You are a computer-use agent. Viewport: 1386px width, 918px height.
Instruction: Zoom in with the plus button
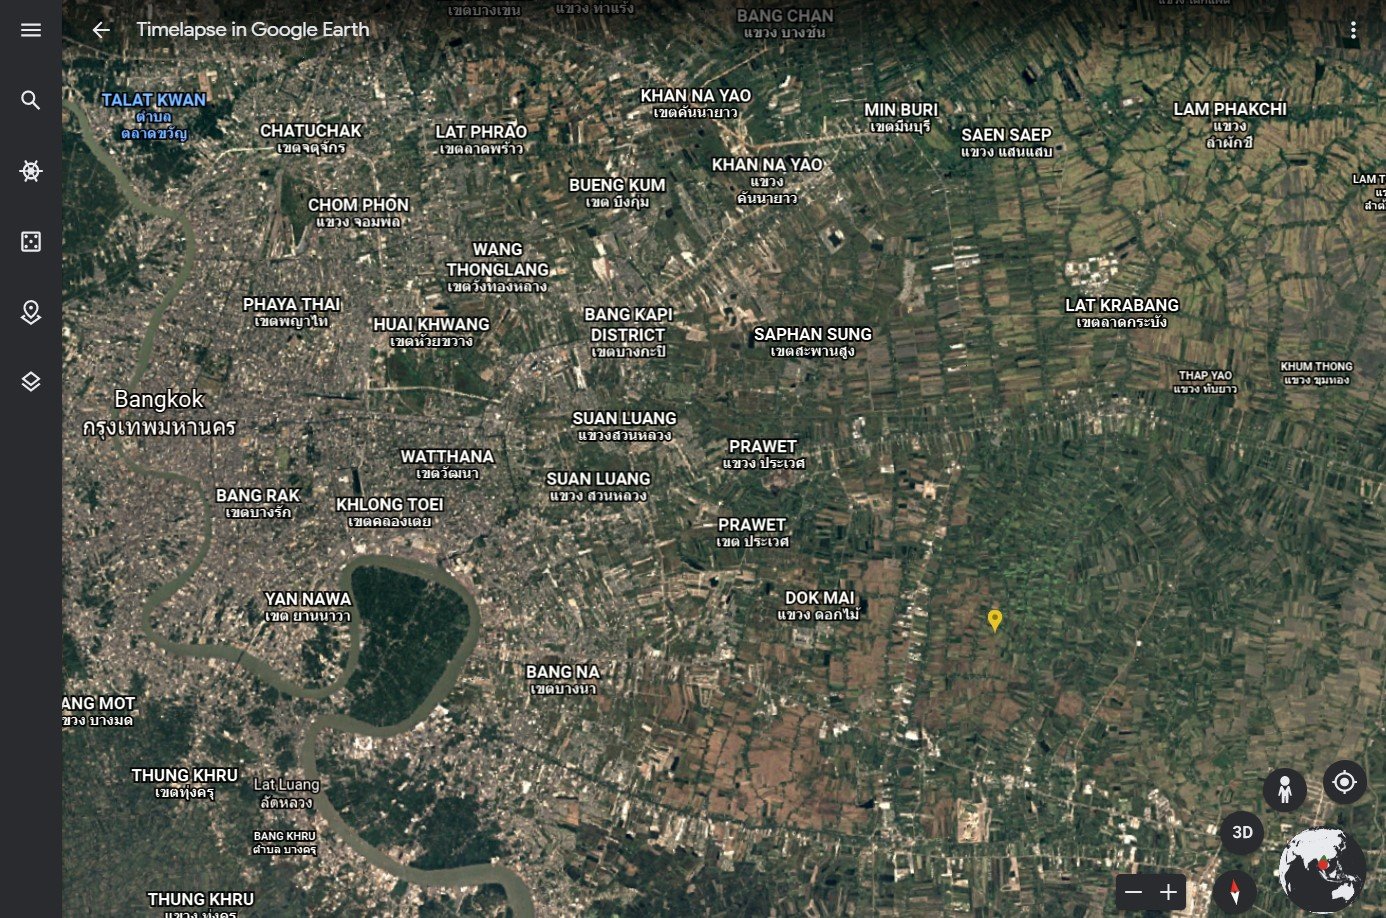(1168, 892)
